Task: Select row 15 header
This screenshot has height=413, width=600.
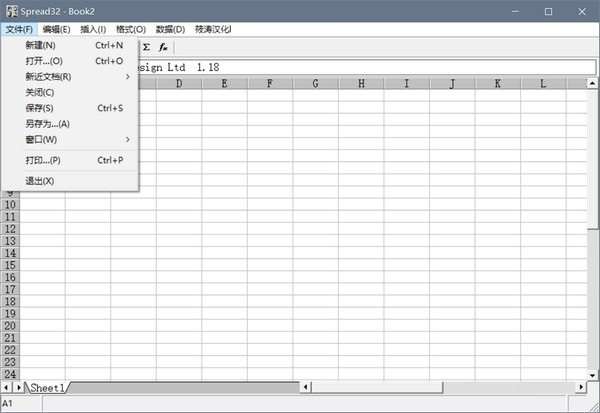Action: pyautogui.click(x=10, y=265)
